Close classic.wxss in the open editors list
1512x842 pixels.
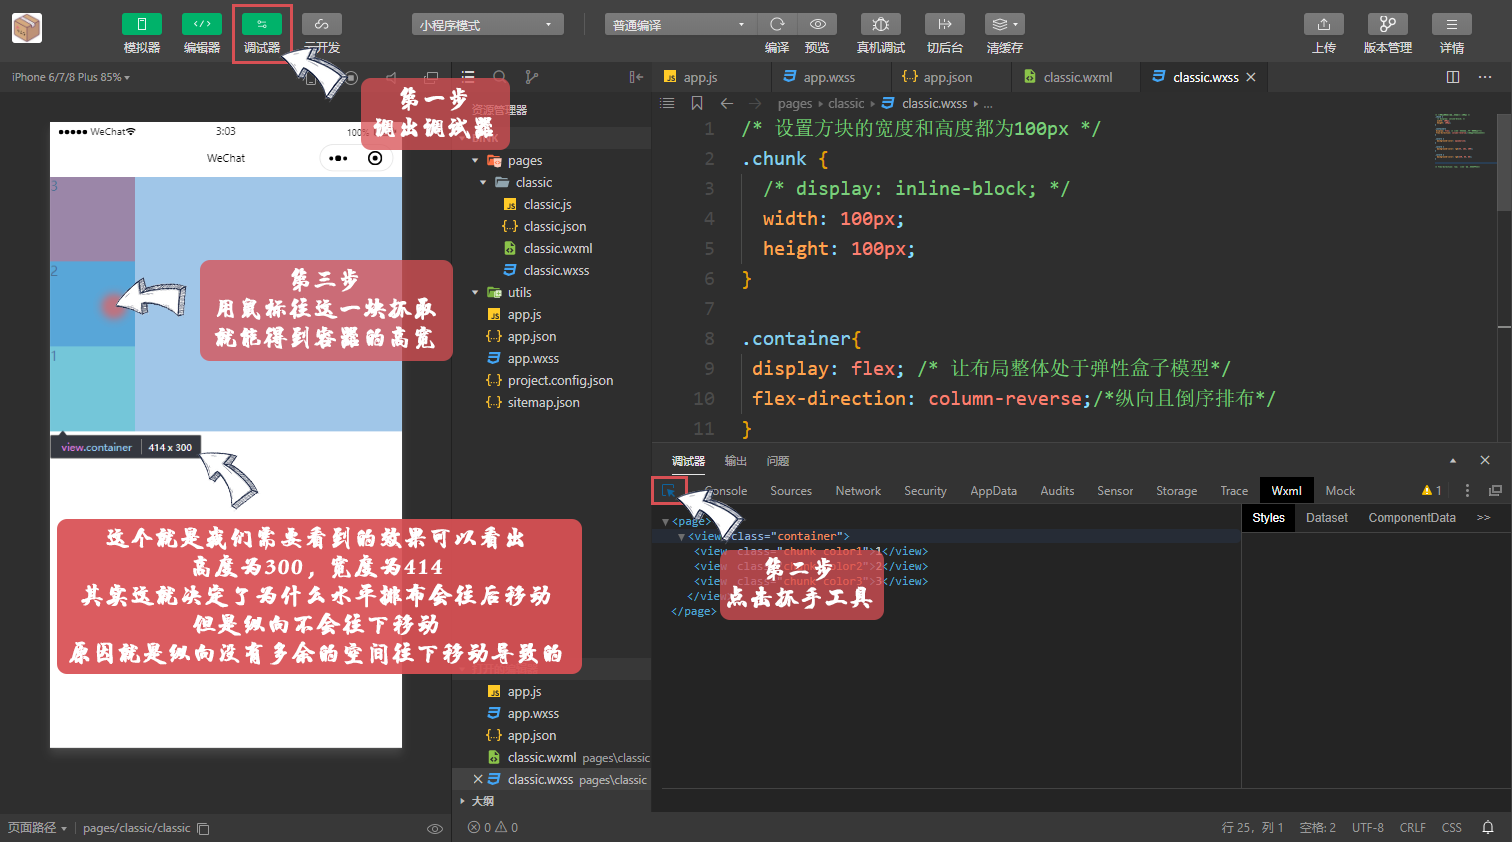pyautogui.click(x=478, y=779)
